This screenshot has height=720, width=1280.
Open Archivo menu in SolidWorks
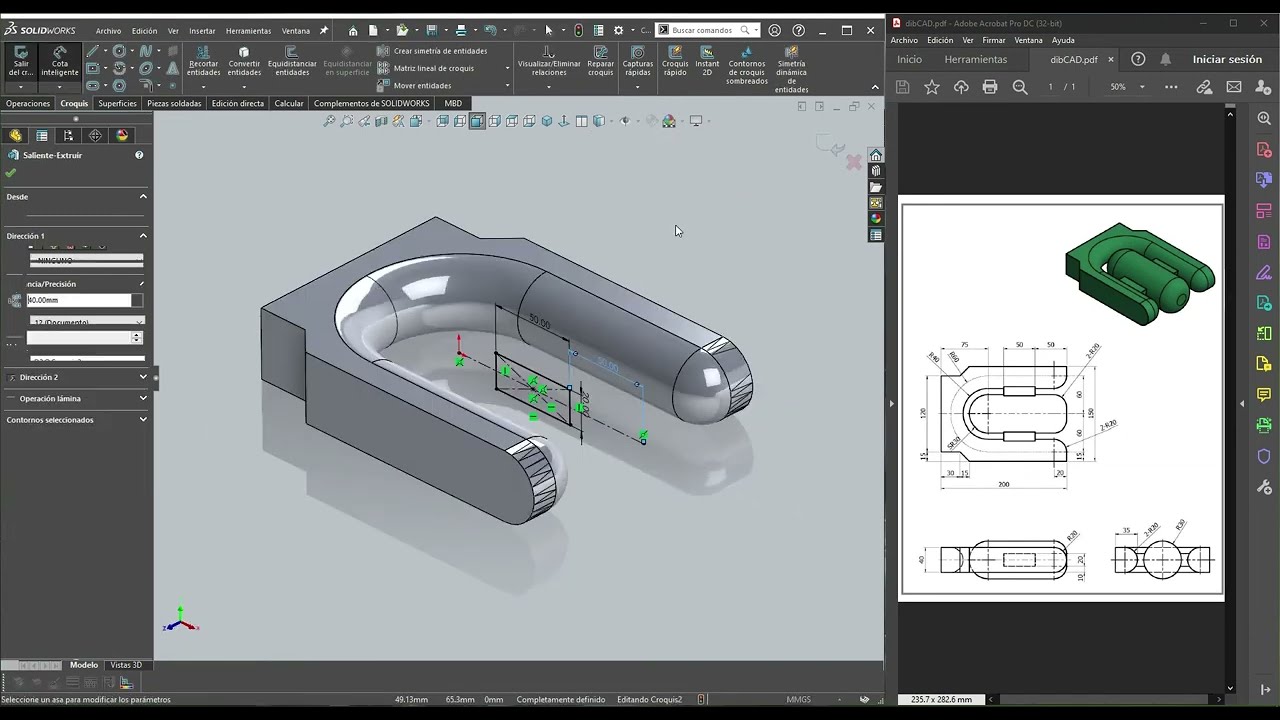[108, 31]
